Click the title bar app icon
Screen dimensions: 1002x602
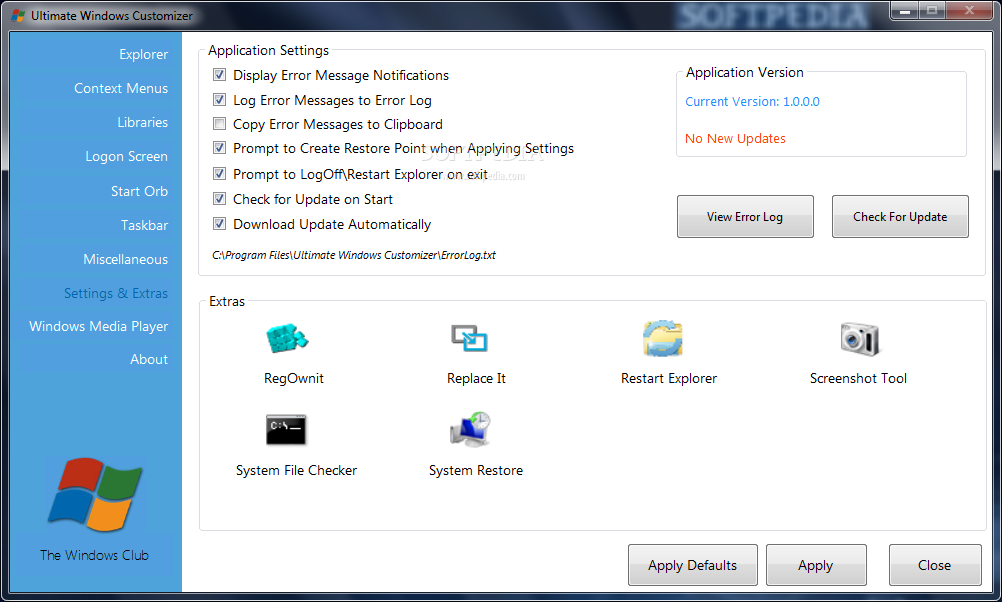click(18, 15)
